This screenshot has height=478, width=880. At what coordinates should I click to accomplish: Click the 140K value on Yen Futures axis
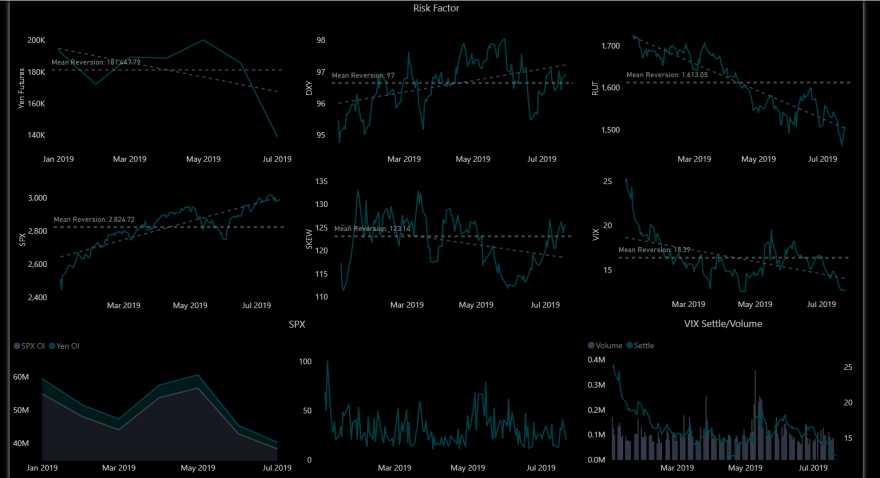[x=36, y=135]
